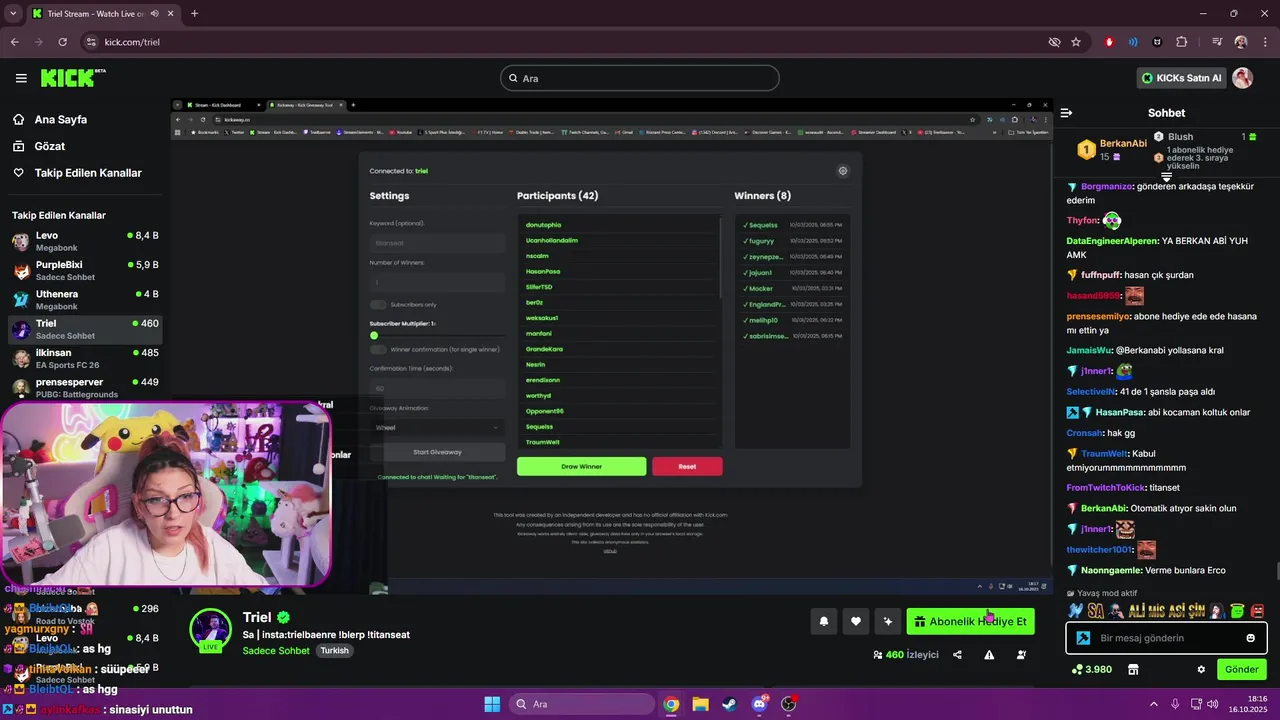Show hidden system tray icons chevron
Screen dimensions: 1280x720
pyautogui.click(x=1153, y=704)
